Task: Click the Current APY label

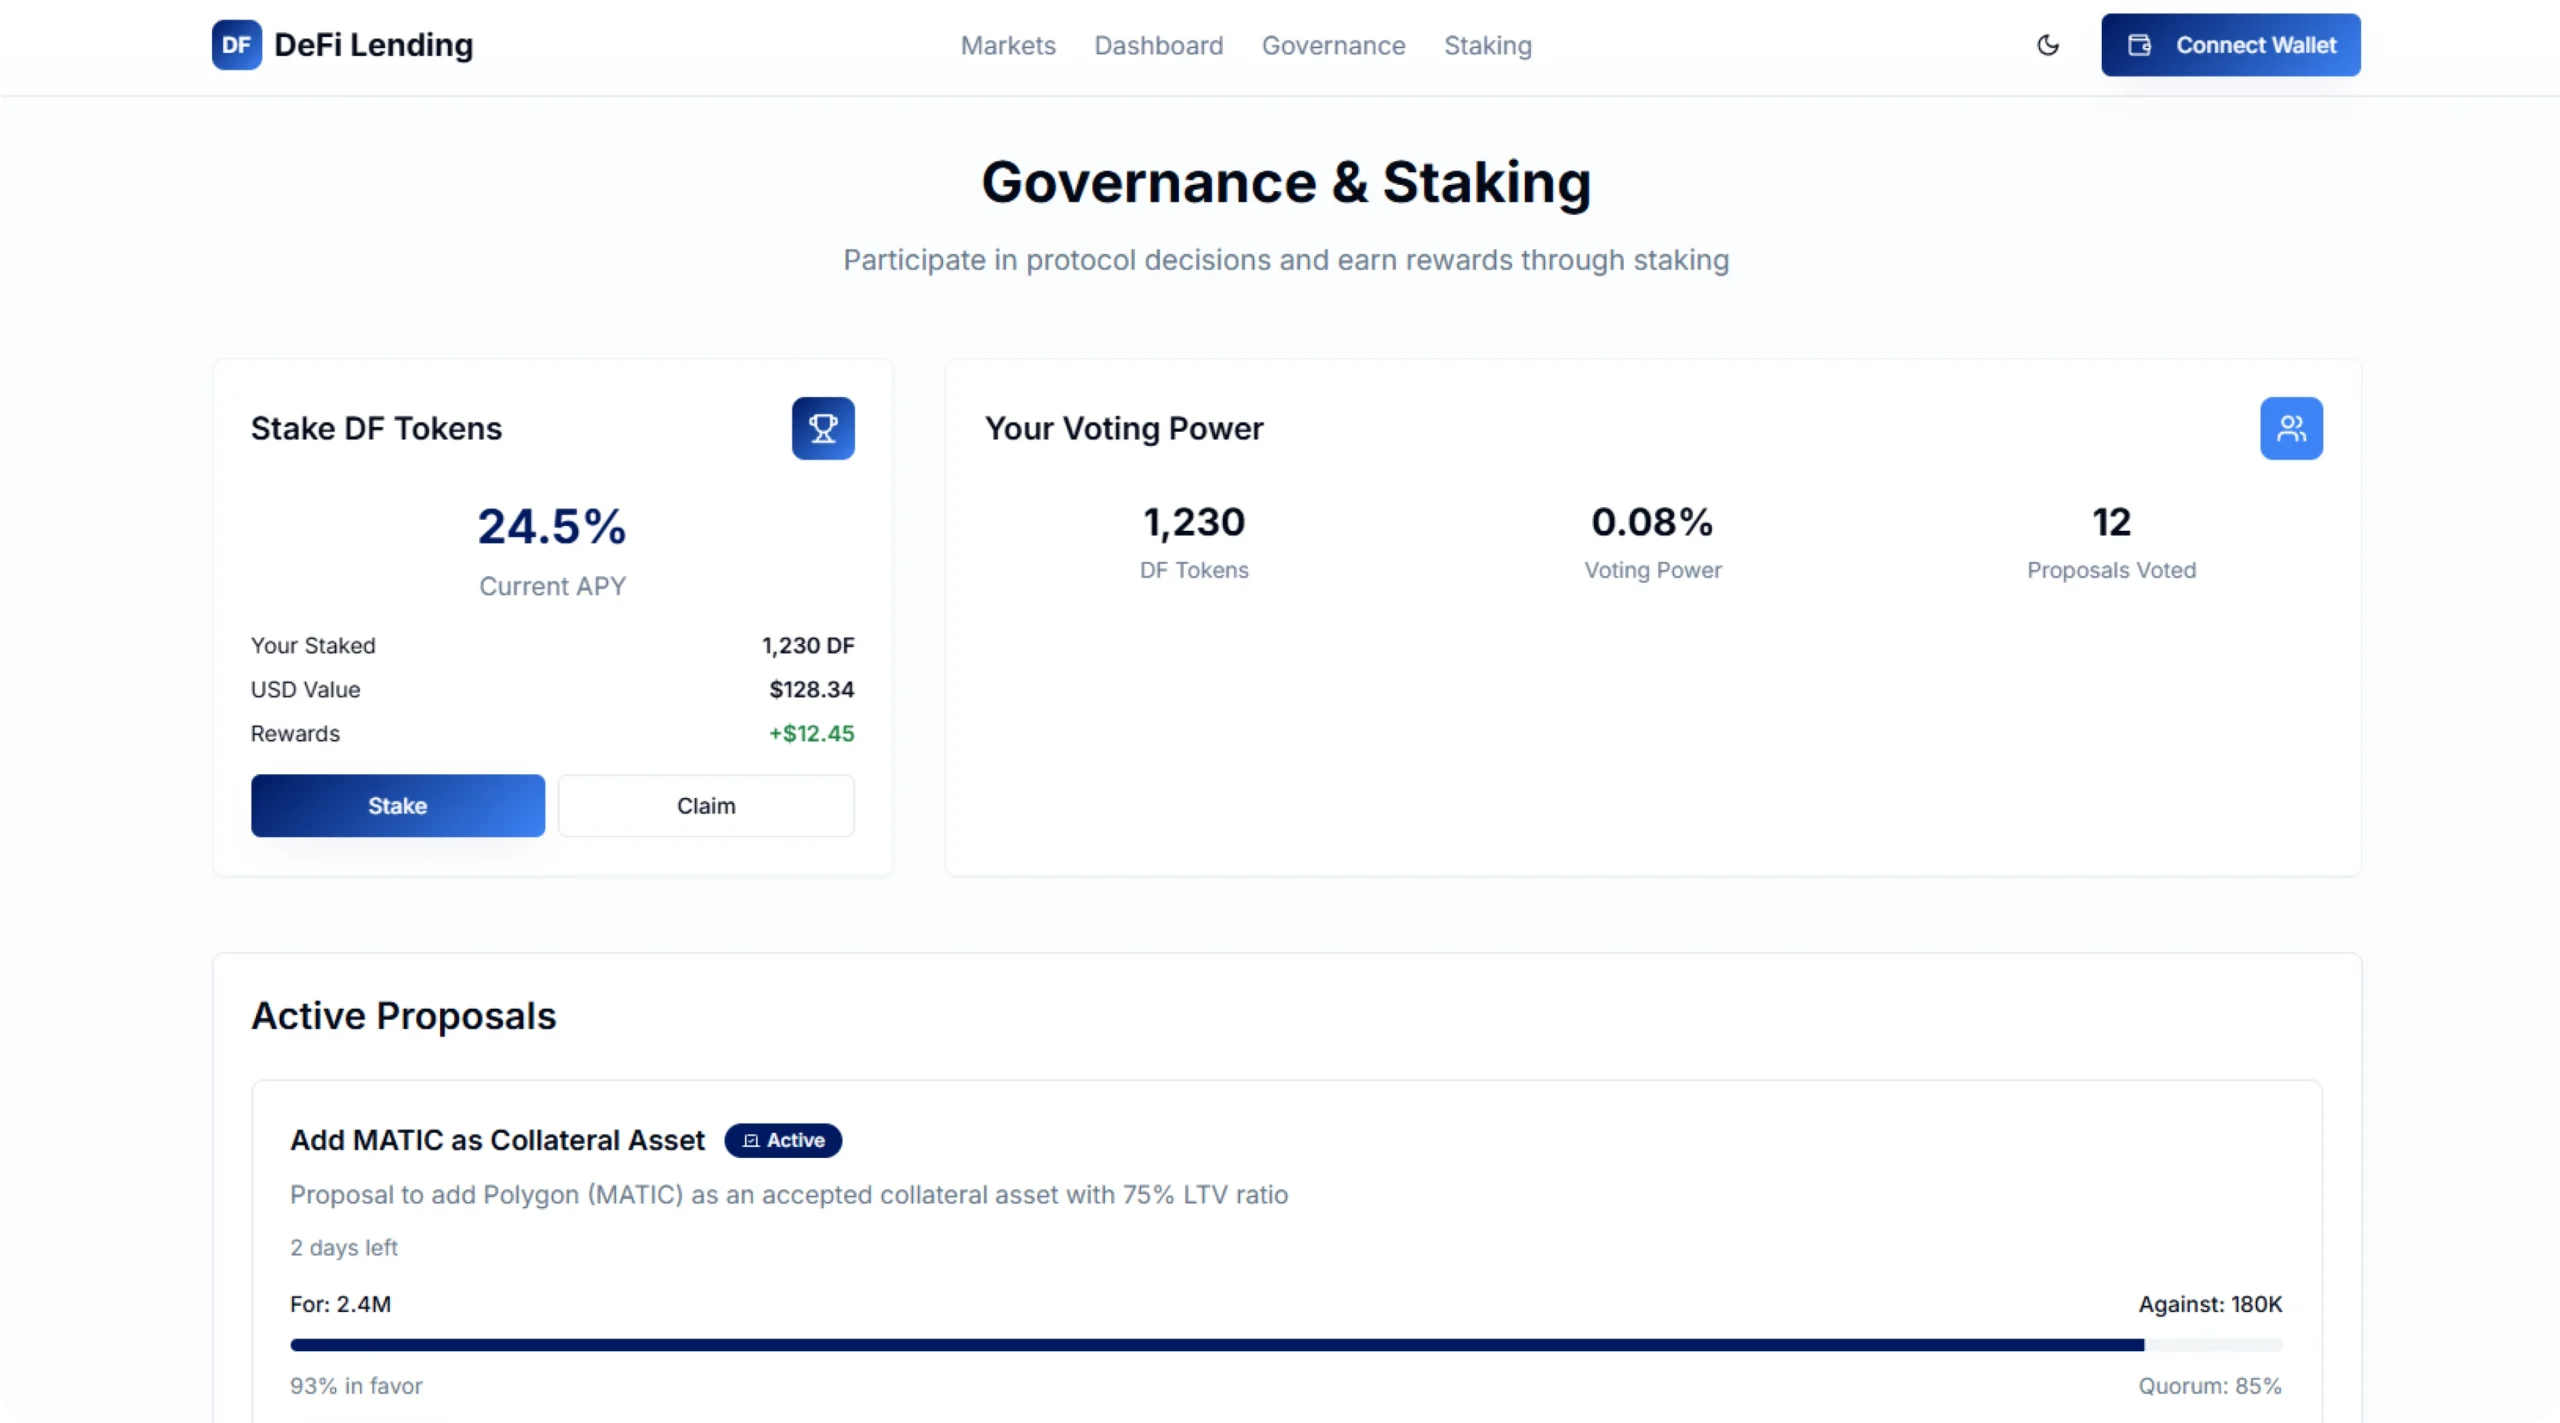Action: coord(552,586)
